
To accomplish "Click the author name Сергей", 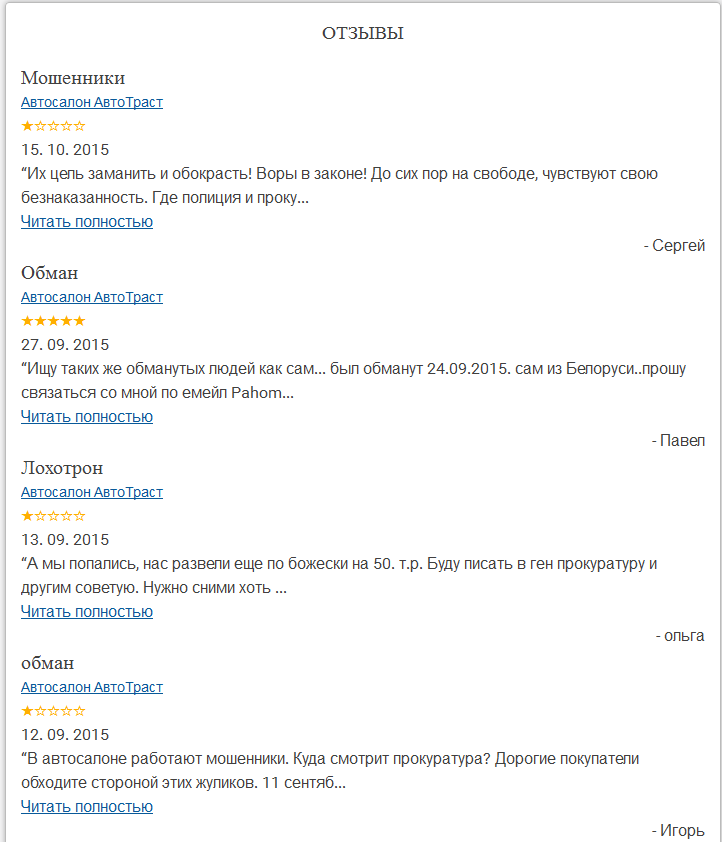I will 678,246.
